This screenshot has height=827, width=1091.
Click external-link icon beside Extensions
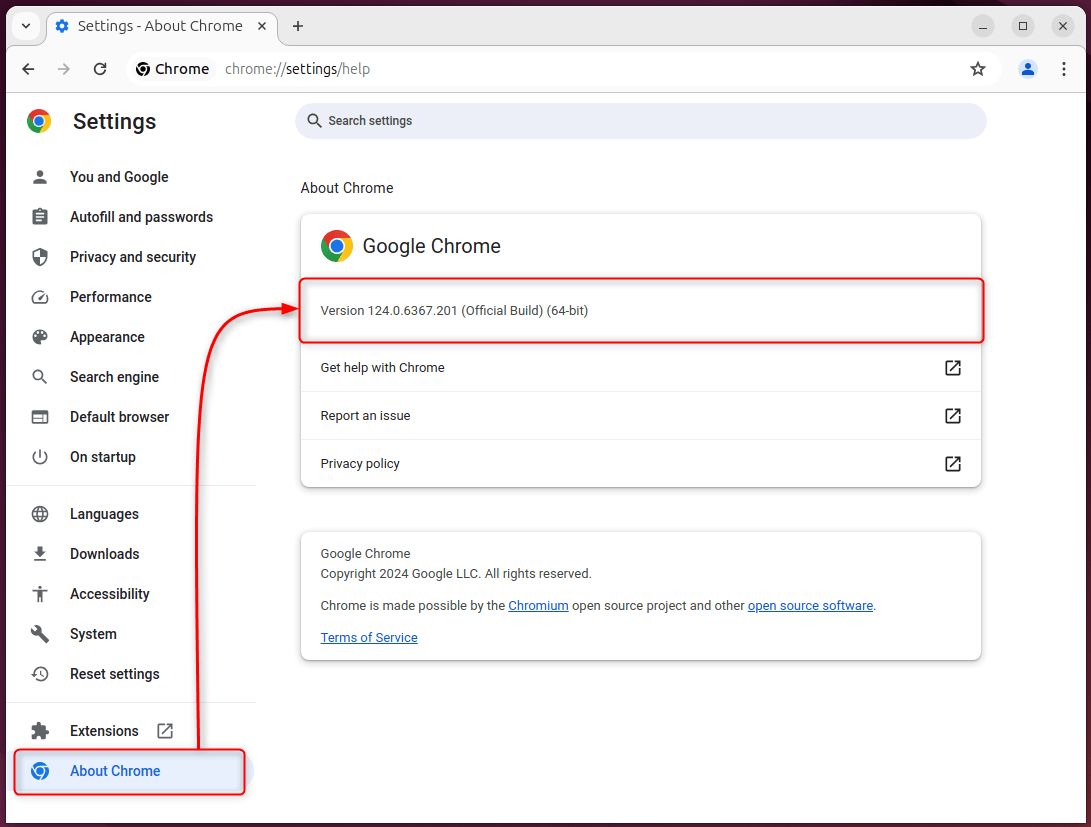(165, 731)
